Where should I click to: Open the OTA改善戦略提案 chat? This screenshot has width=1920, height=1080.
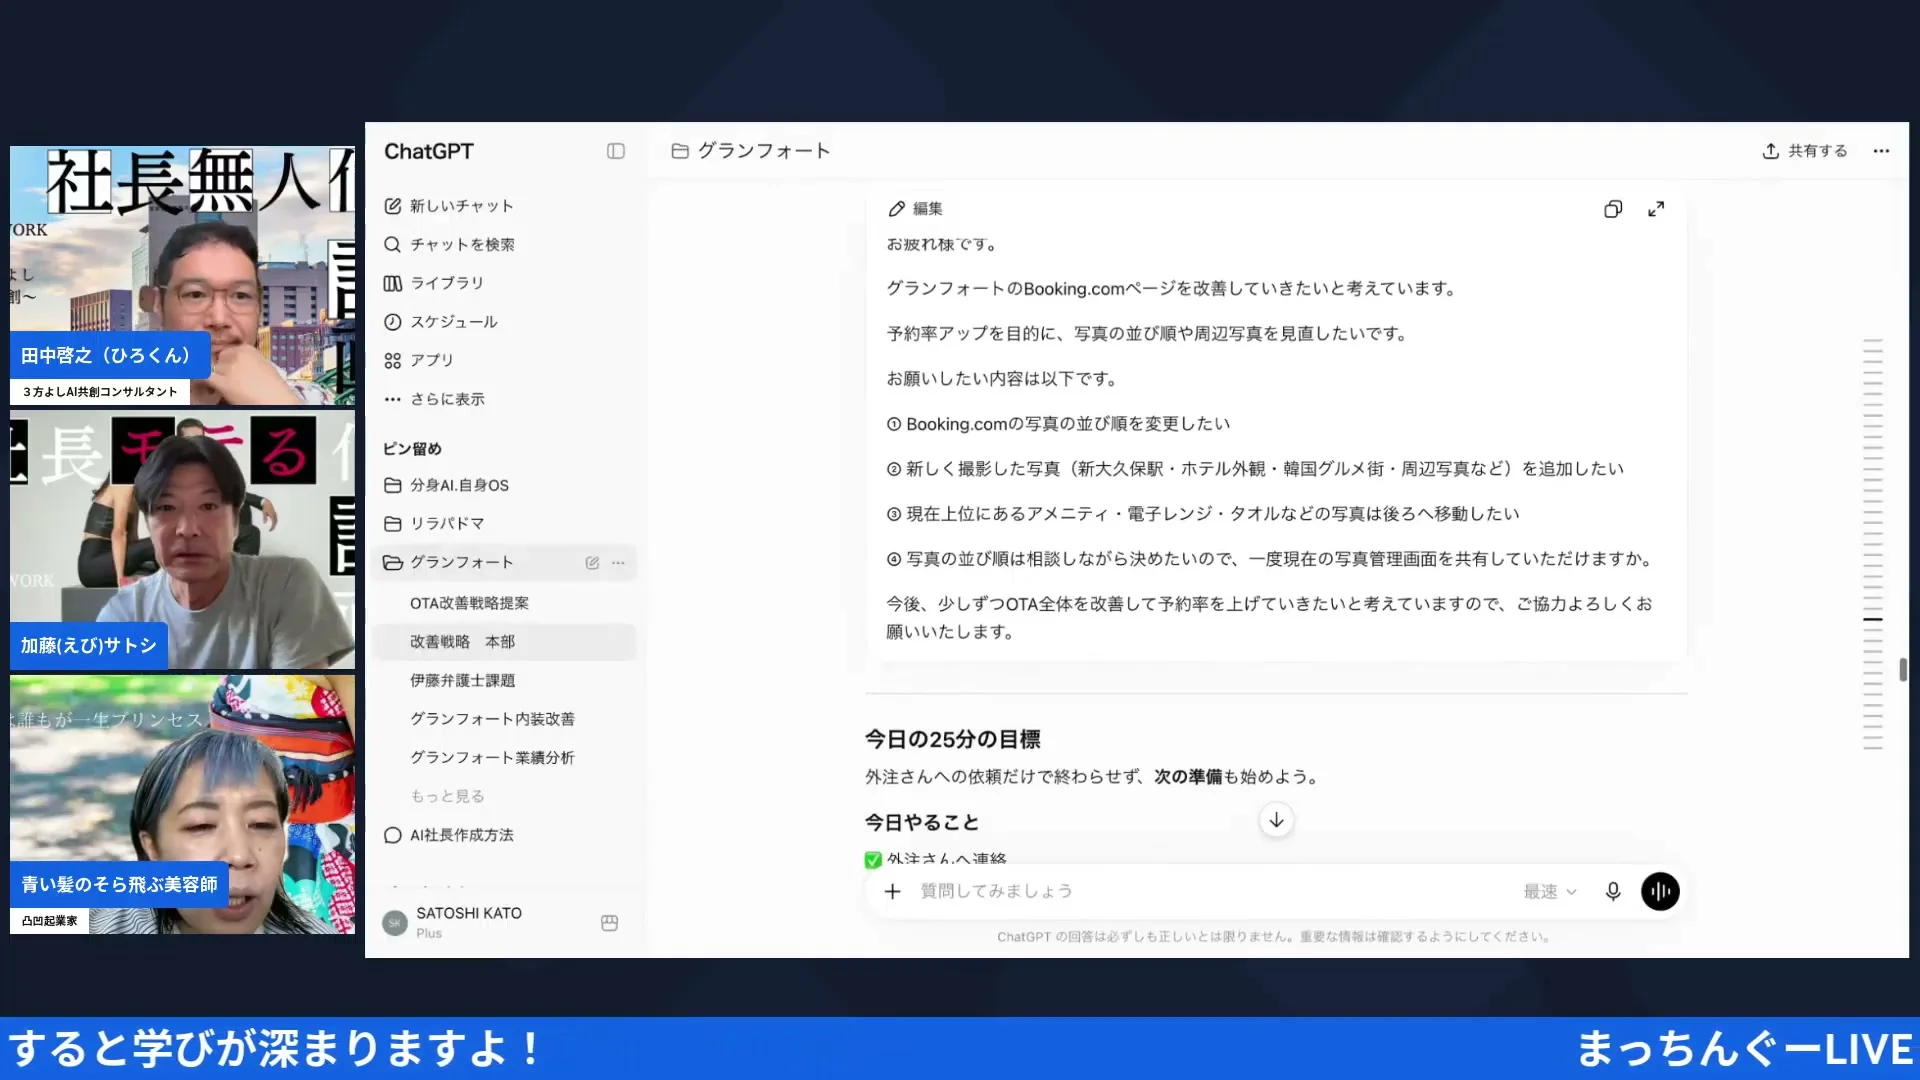point(469,603)
